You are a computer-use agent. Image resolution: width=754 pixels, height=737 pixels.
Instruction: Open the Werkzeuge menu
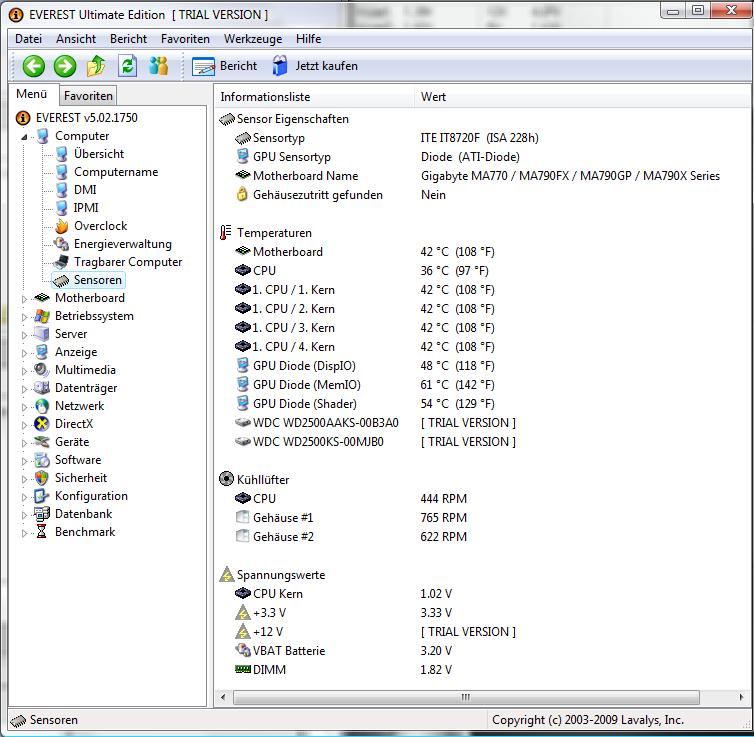(x=253, y=39)
